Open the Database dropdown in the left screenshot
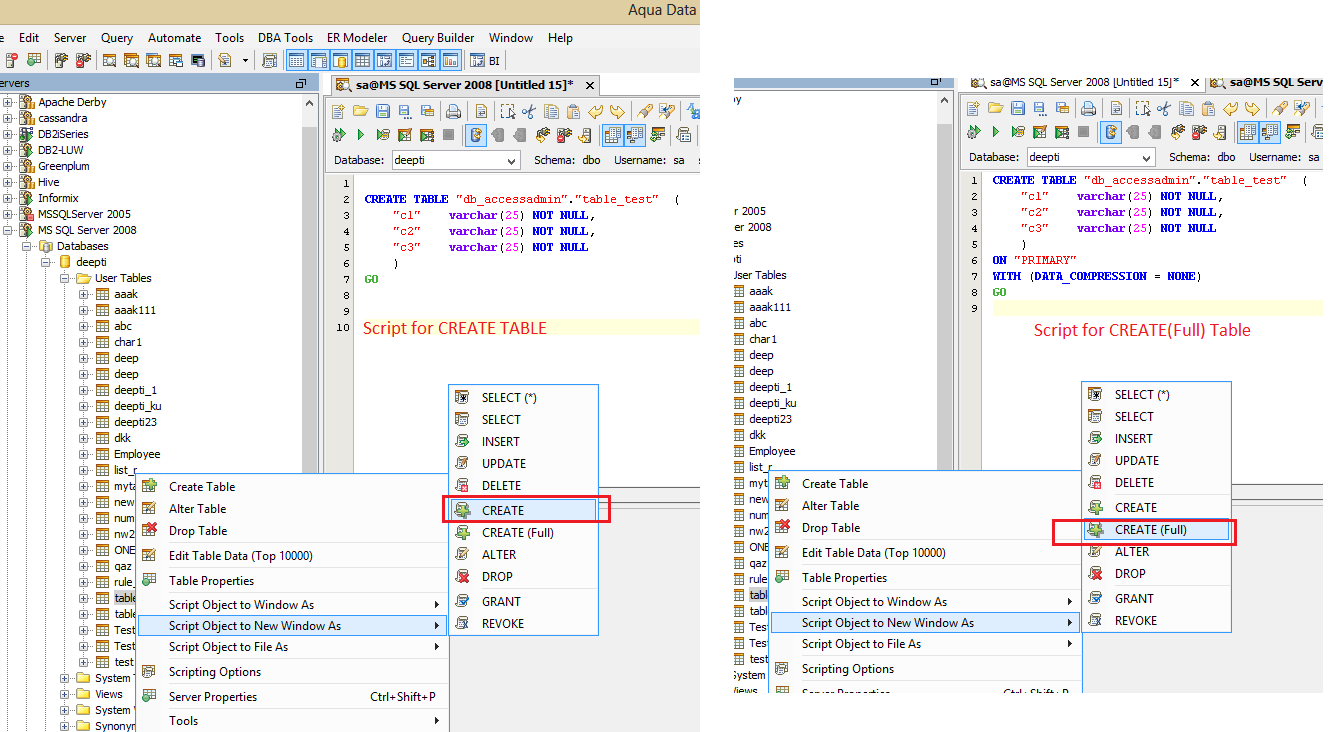1331x732 pixels. coord(511,160)
